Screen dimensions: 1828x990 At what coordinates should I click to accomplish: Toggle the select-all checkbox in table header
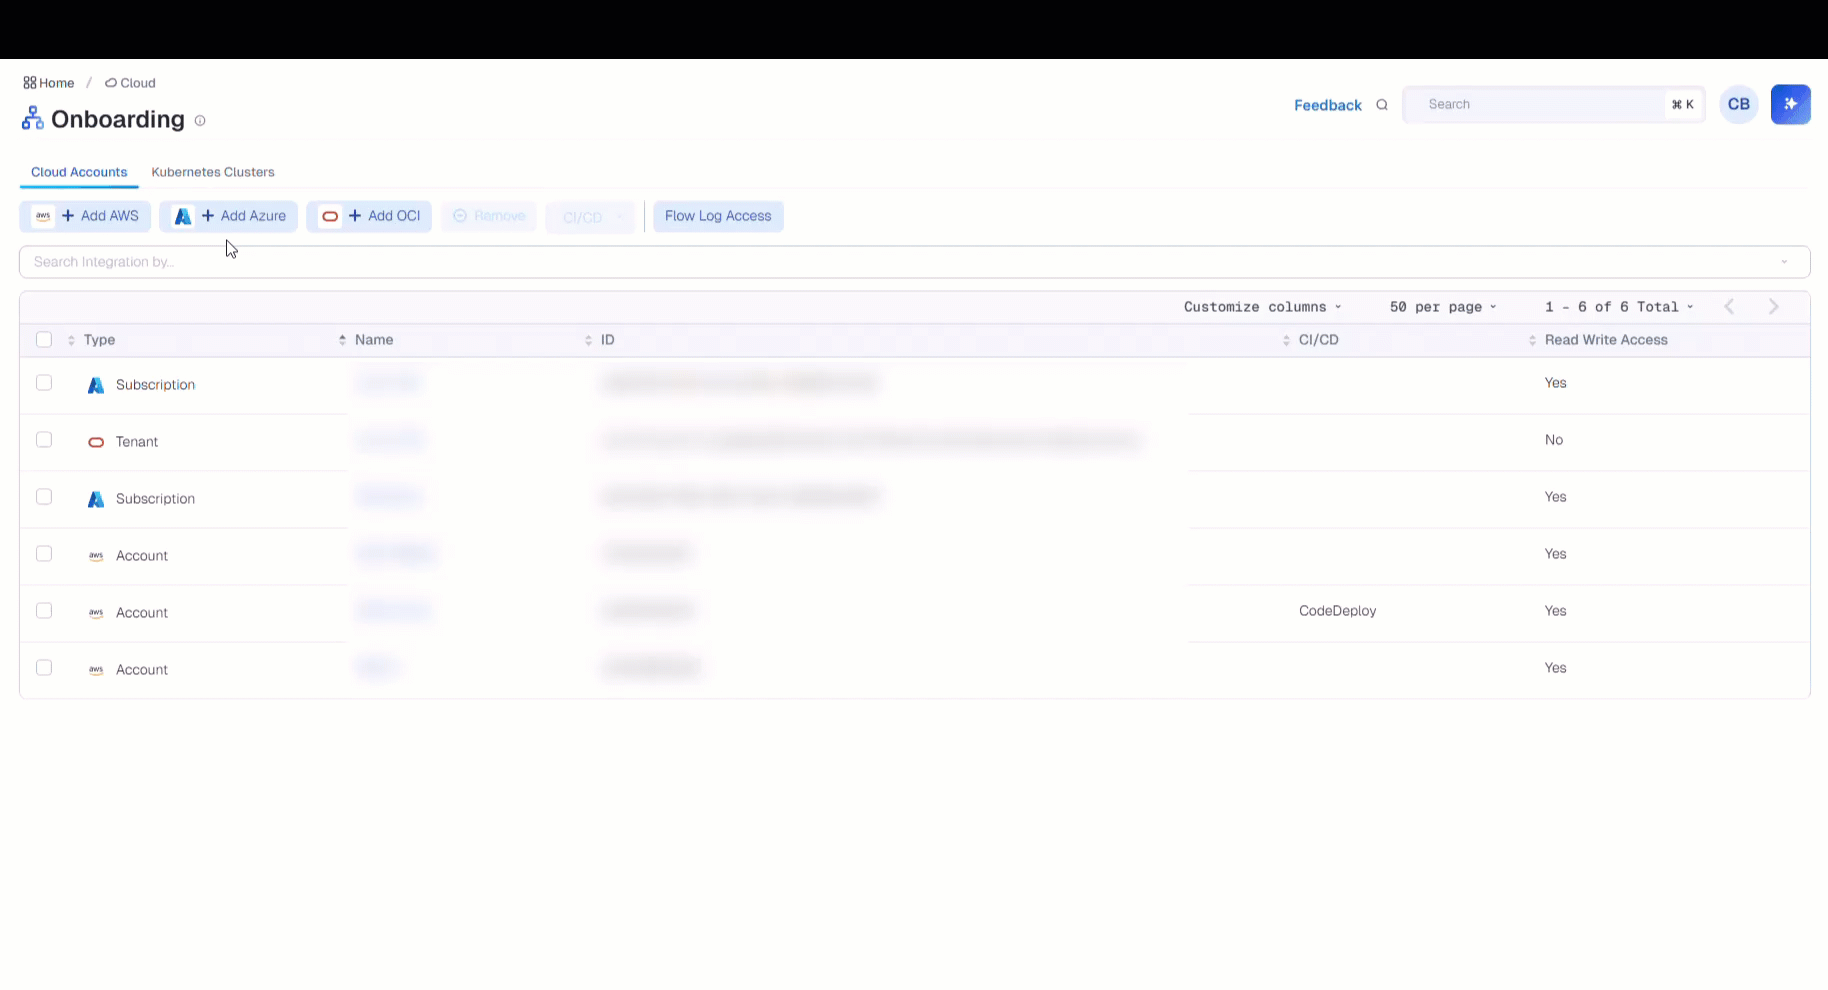point(44,340)
